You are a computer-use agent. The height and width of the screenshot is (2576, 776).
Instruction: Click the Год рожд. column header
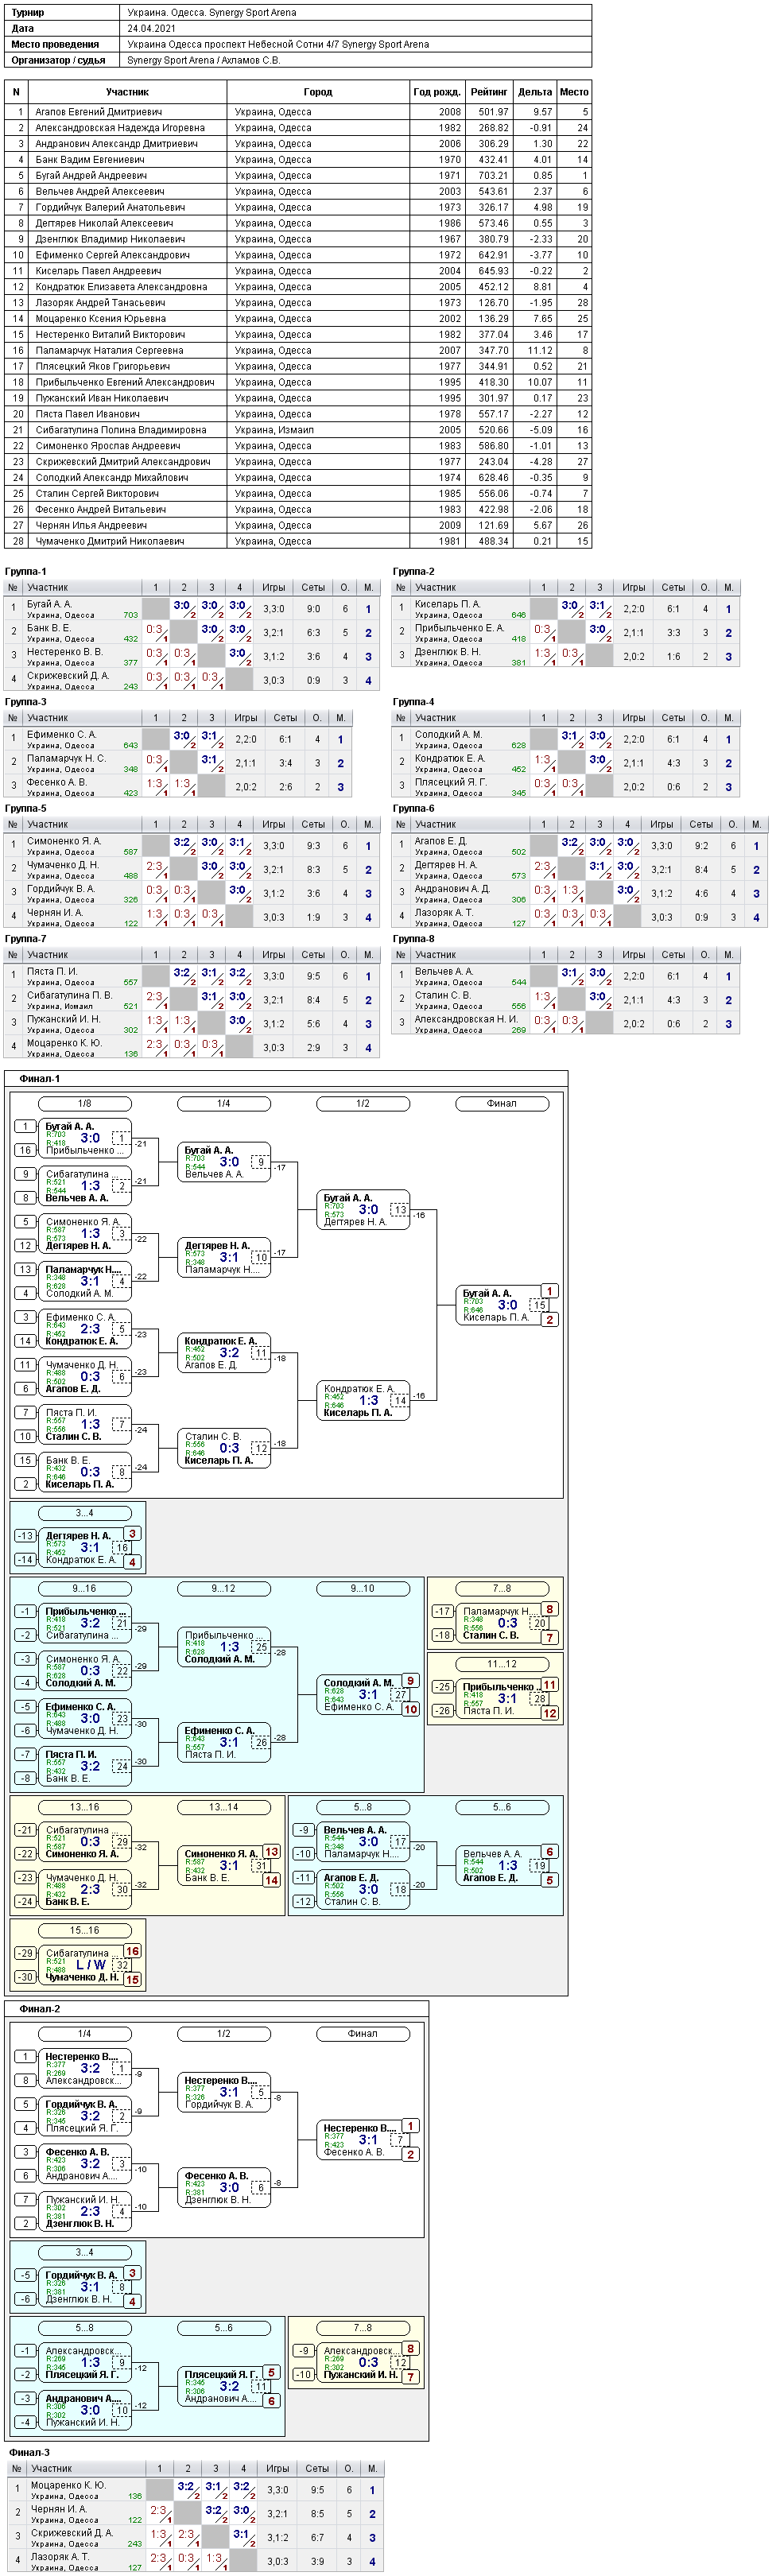pyautogui.click(x=437, y=92)
